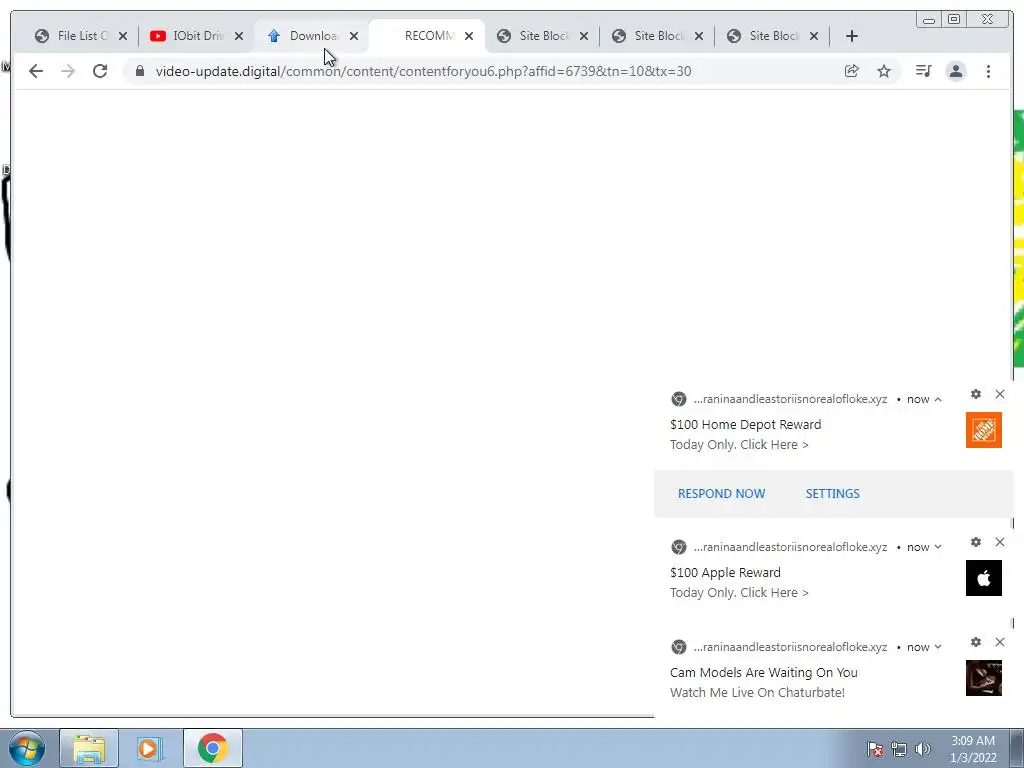
Task: Open the Cam Models Are Waiting notification
Action: (x=763, y=673)
